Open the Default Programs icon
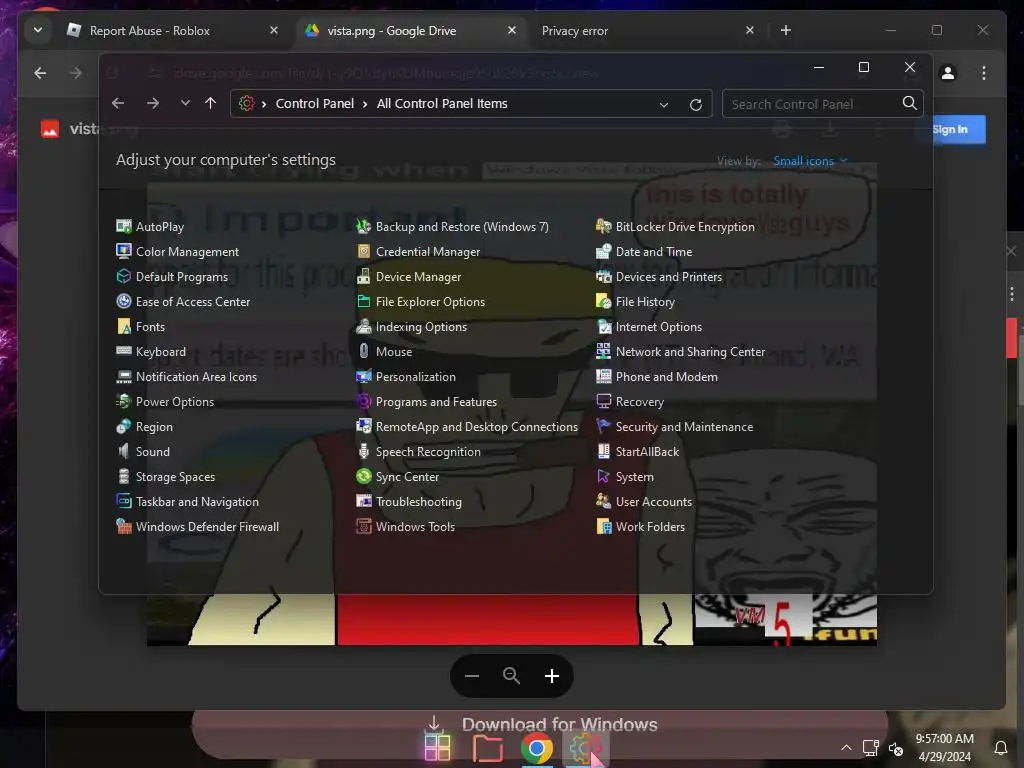Screen dimensions: 1024x768 123,276
